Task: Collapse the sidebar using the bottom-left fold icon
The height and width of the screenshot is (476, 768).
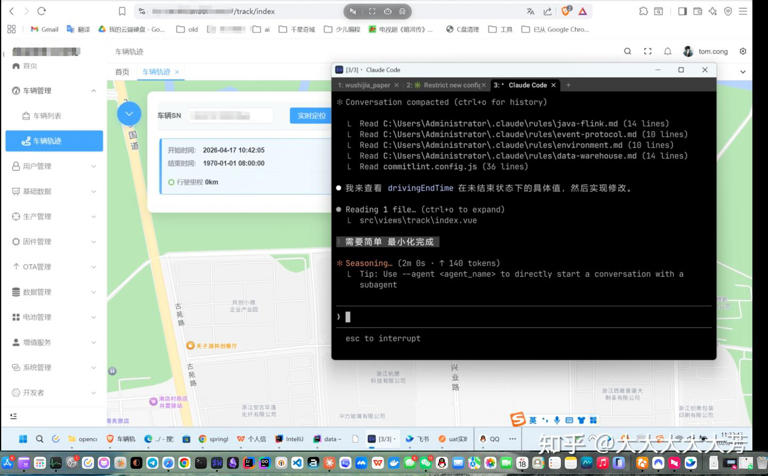Action: [14, 416]
